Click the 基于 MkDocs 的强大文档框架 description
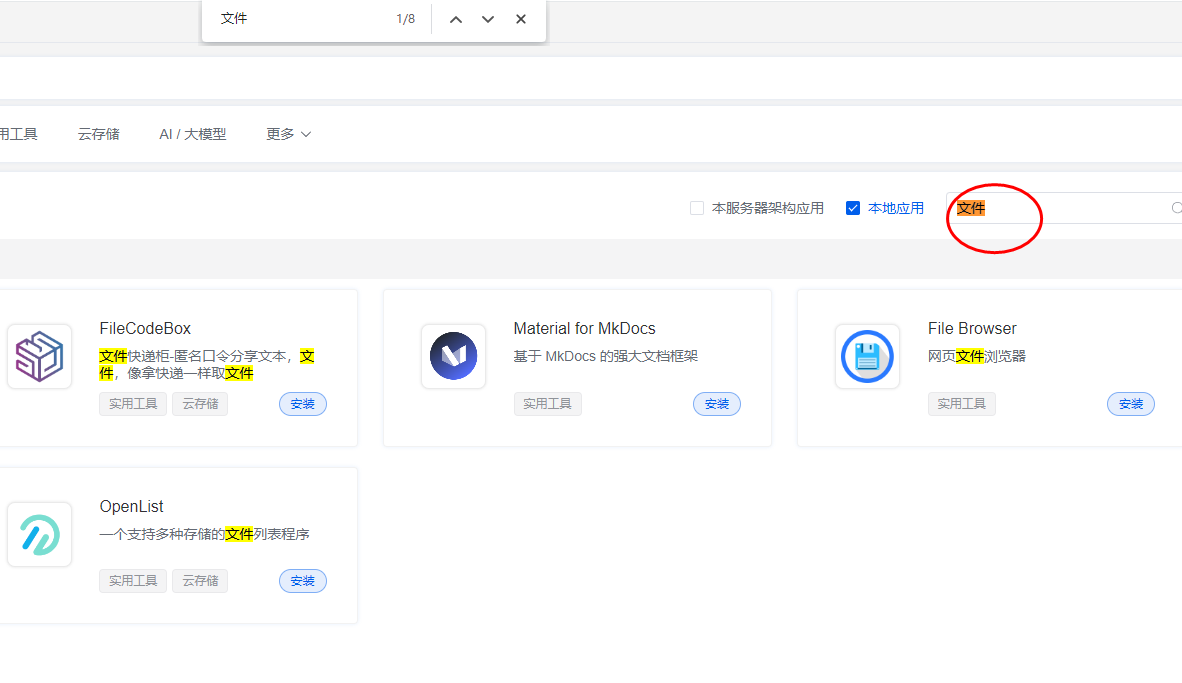1182x683 pixels. tap(606, 357)
